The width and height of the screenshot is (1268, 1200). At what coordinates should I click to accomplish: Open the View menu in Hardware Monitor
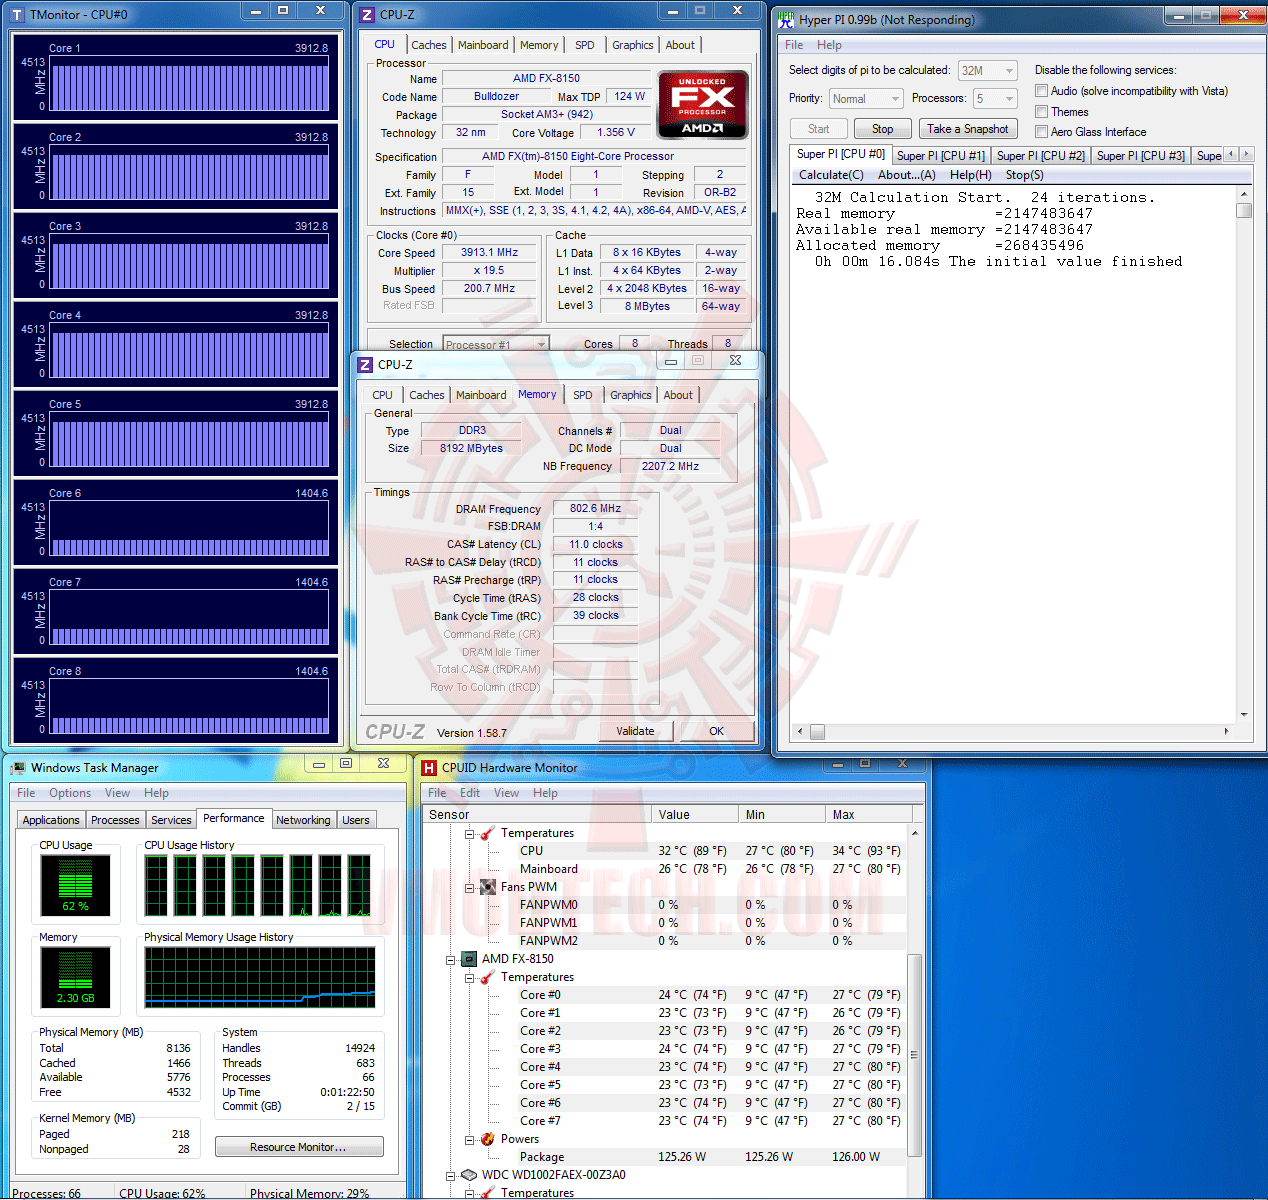coord(507,793)
